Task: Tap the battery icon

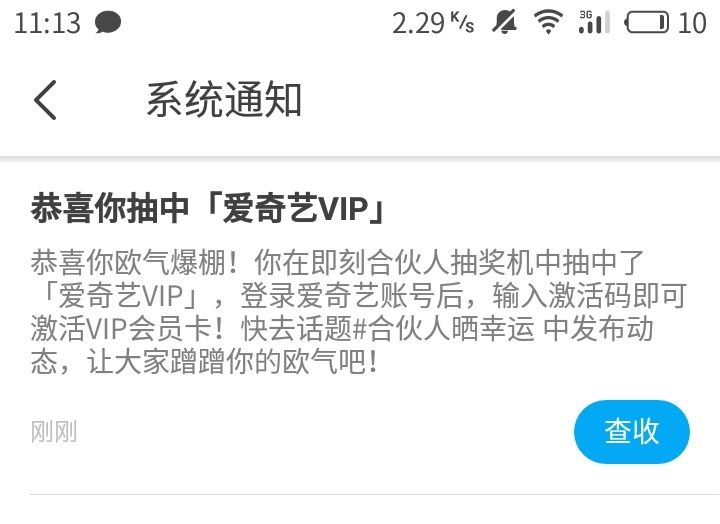Action: tap(647, 23)
